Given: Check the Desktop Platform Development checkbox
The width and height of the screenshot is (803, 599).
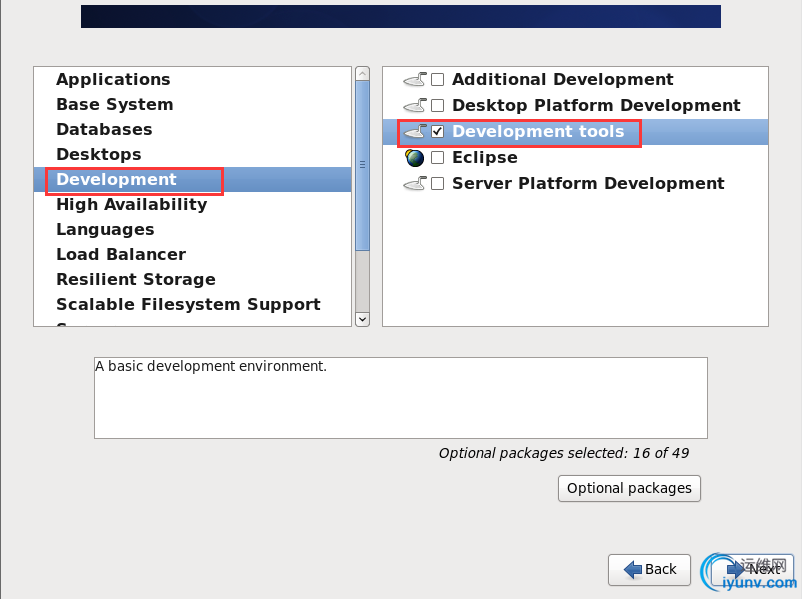Looking at the screenshot, I should [437, 105].
